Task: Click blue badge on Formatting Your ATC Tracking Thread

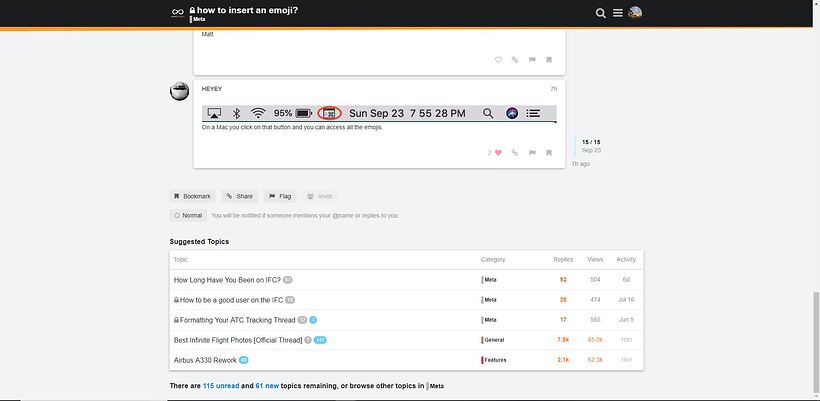Action: pos(313,320)
